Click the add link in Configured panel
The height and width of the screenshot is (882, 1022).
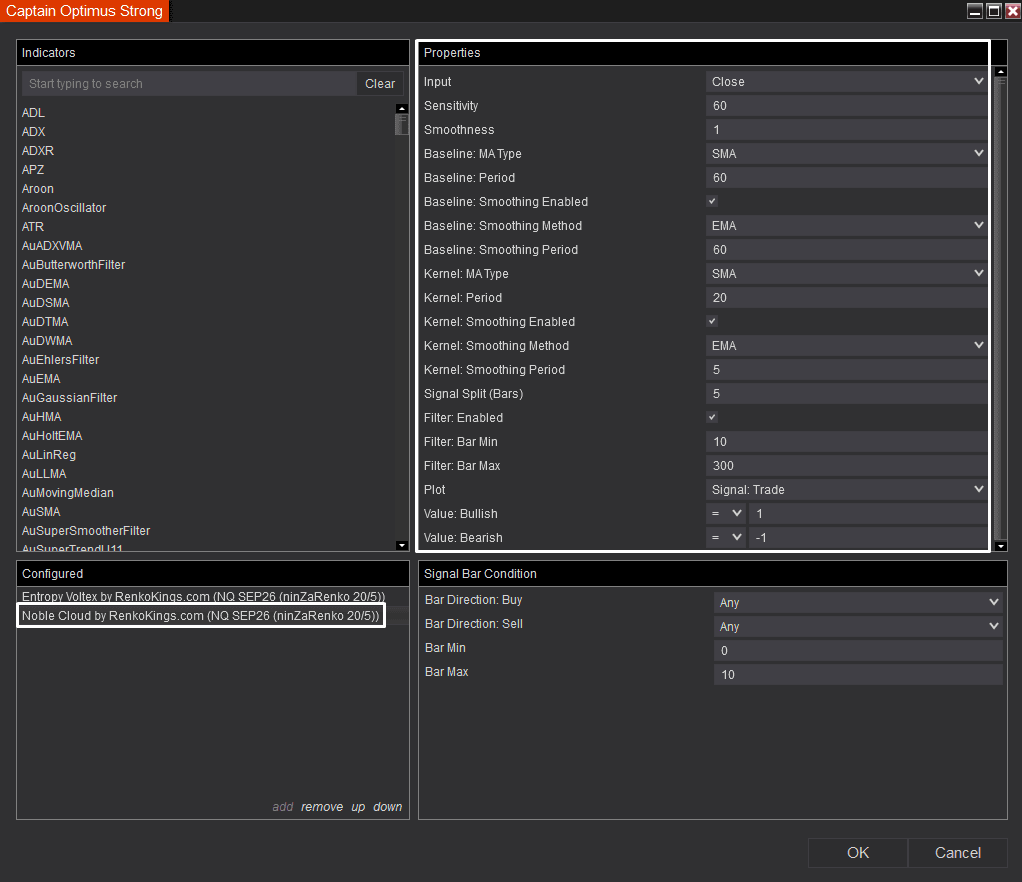click(x=283, y=807)
